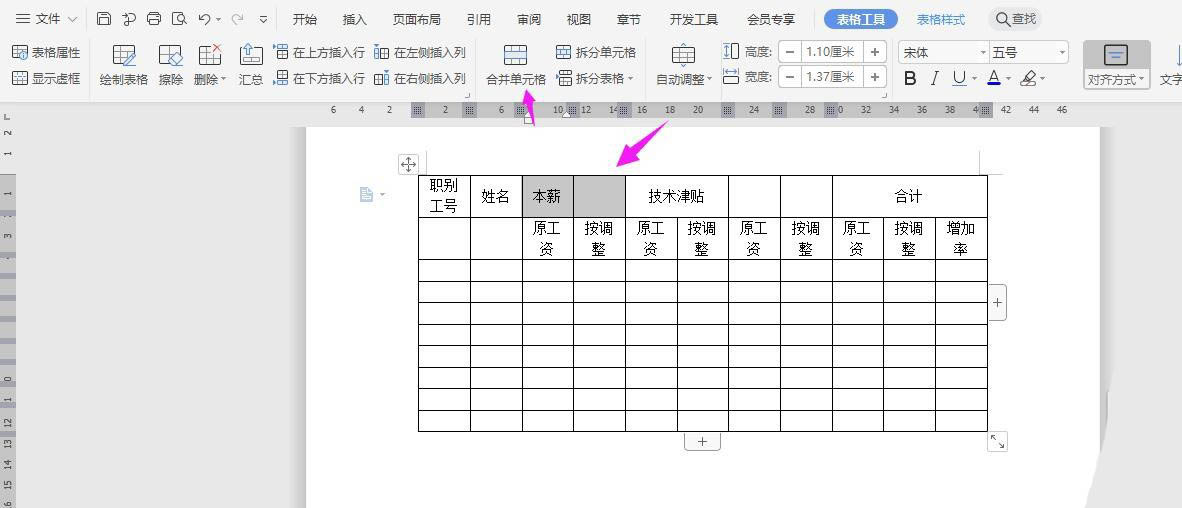Increase column width with plus button
Image resolution: width=1182 pixels, height=508 pixels.
coord(874,77)
